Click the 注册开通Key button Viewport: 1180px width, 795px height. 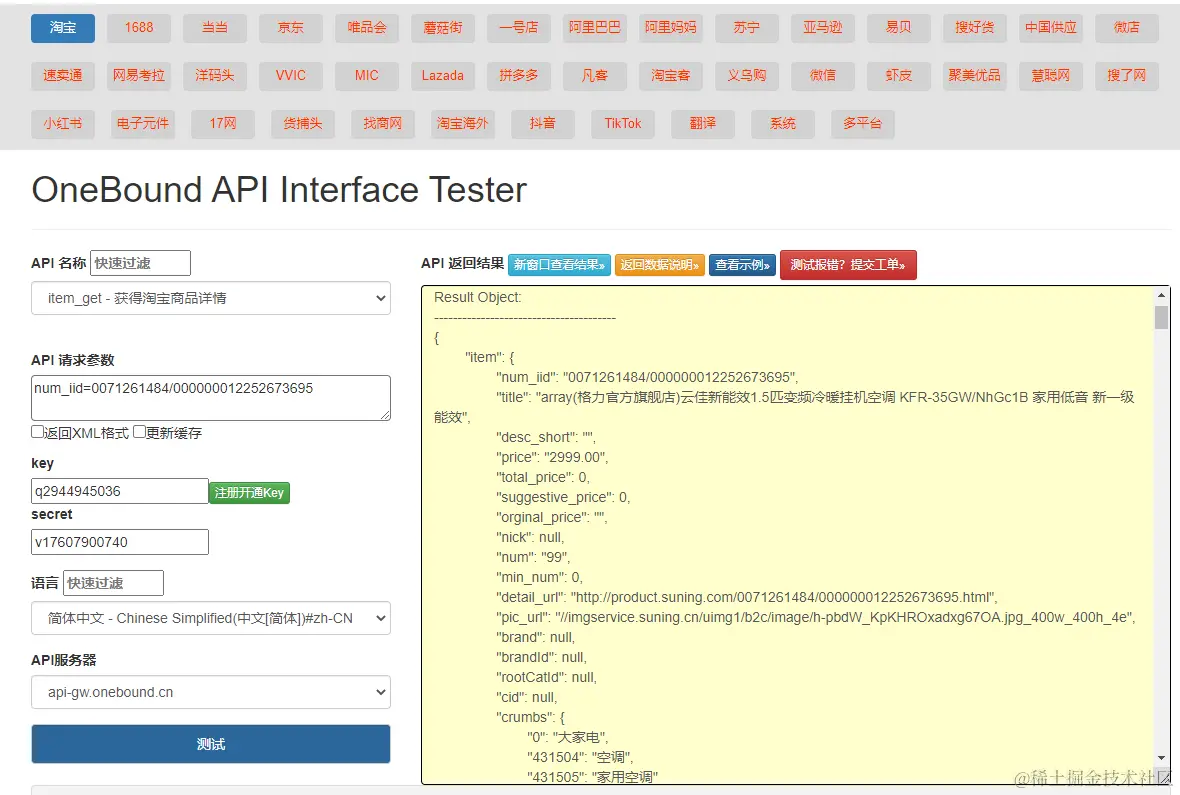[249, 492]
